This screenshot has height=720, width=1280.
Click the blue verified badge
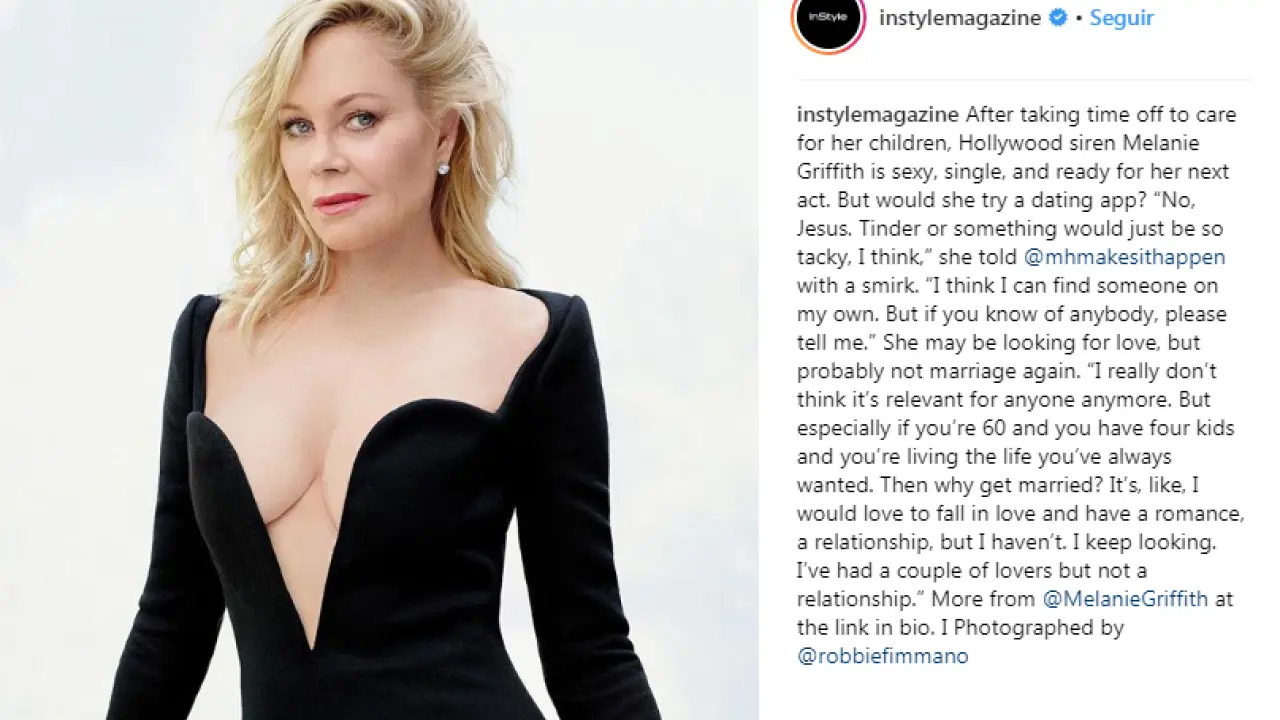pos(1057,18)
